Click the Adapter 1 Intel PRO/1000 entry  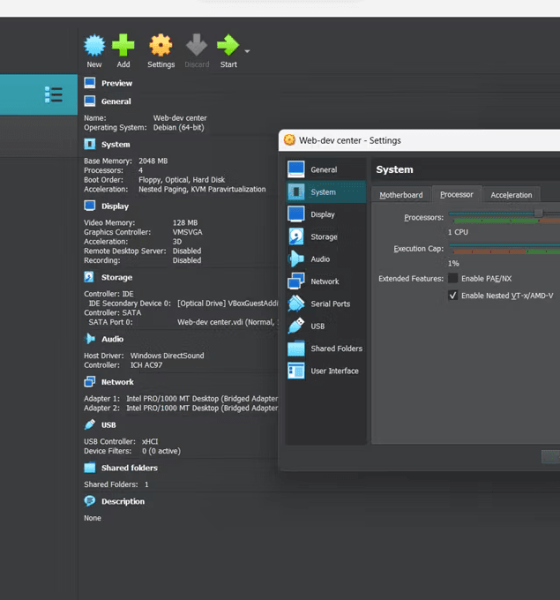pyautogui.click(x=202, y=398)
